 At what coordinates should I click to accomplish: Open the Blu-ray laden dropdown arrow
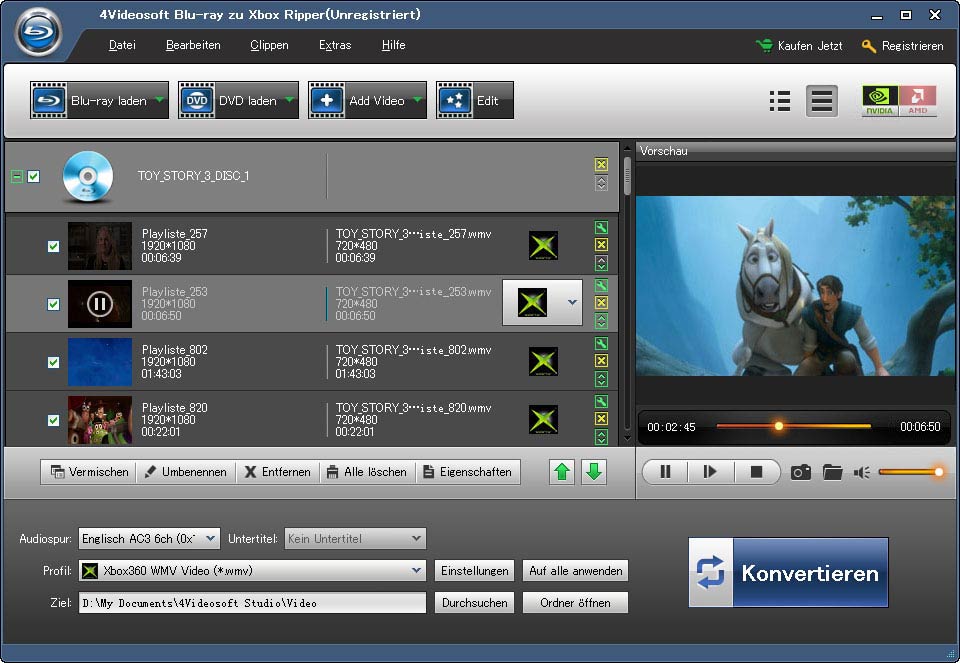pyautogui.click(x=160, y=100)
